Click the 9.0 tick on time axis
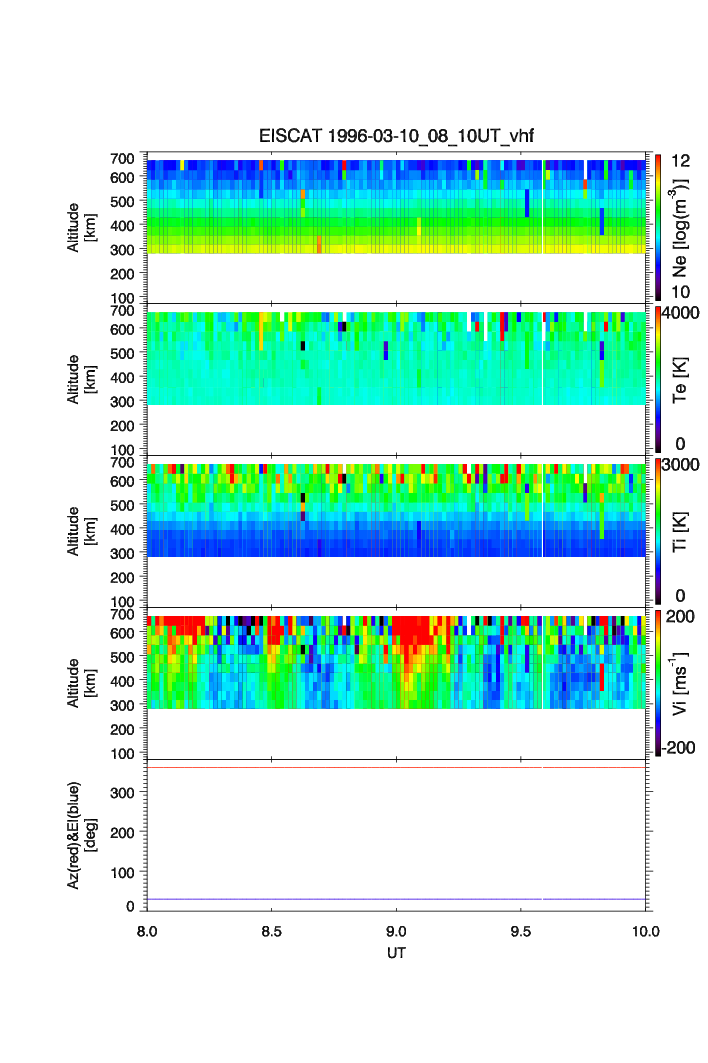This screenshot has width=708, height=1063. [x=397, y=931]
